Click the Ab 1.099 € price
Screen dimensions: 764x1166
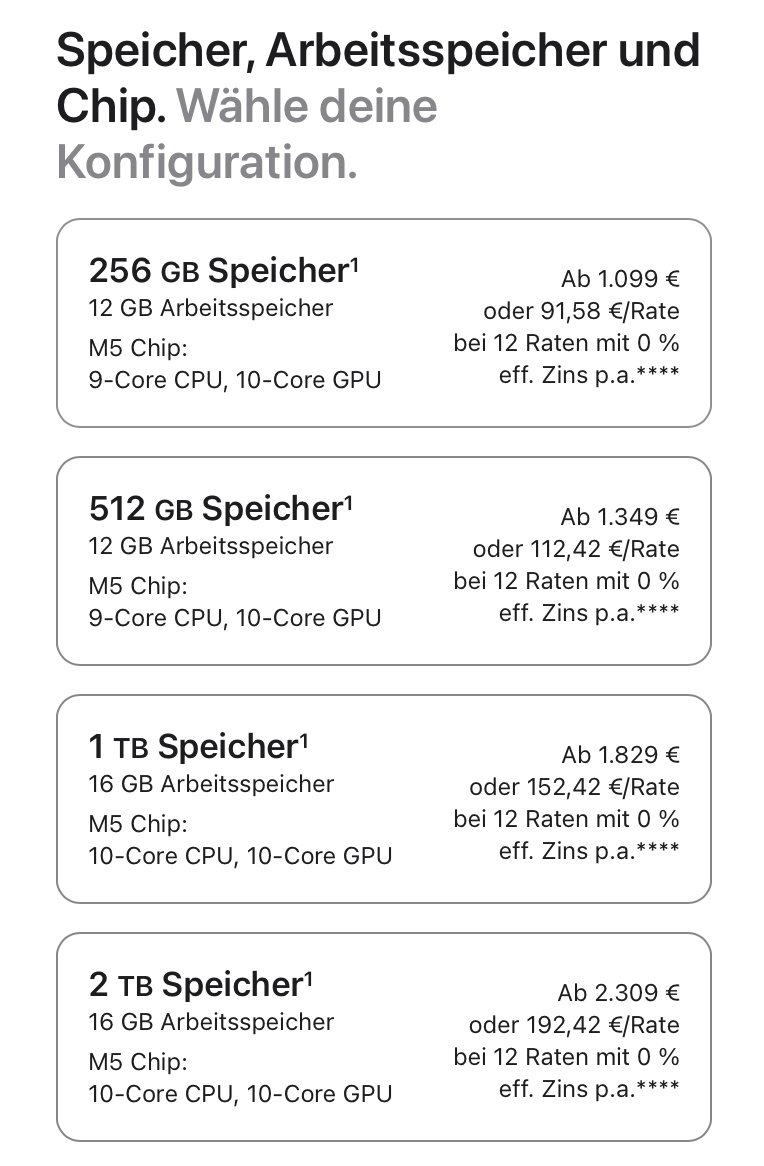(620, 280)
